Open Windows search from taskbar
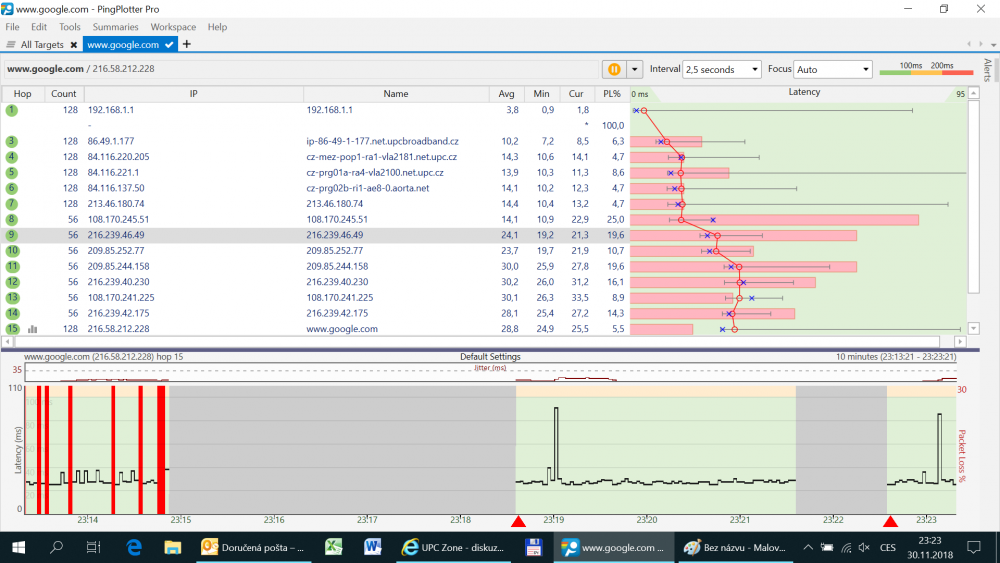Viewport: 1000px width, 563px height. (x=56, y=547)
